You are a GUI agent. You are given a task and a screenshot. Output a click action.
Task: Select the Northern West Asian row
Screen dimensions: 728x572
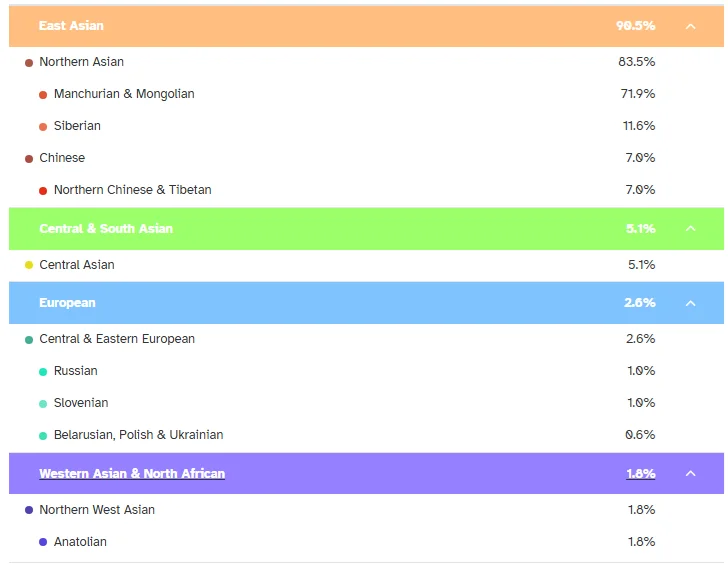coord(366,510)
